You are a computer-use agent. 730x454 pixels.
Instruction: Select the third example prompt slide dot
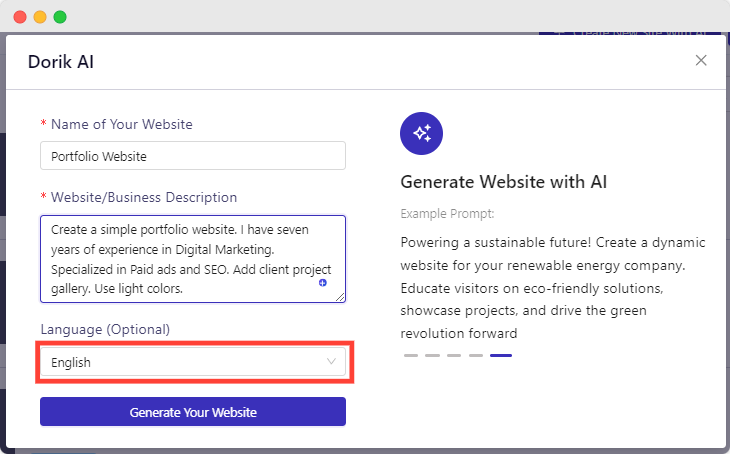tap(454, 355)
